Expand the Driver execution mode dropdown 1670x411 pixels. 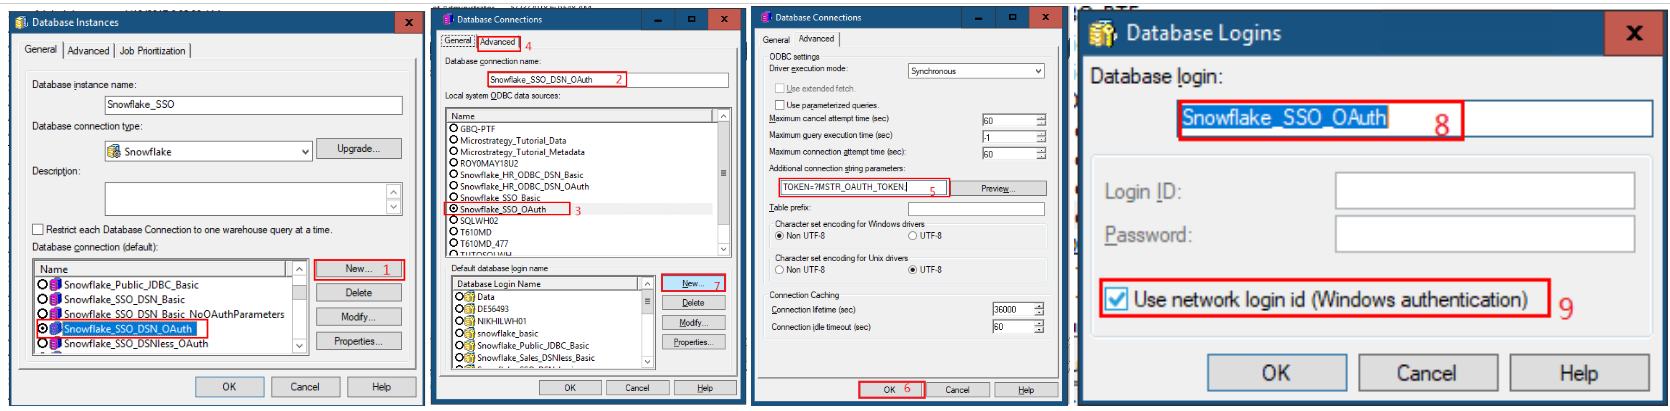[x=1039, y=71]
